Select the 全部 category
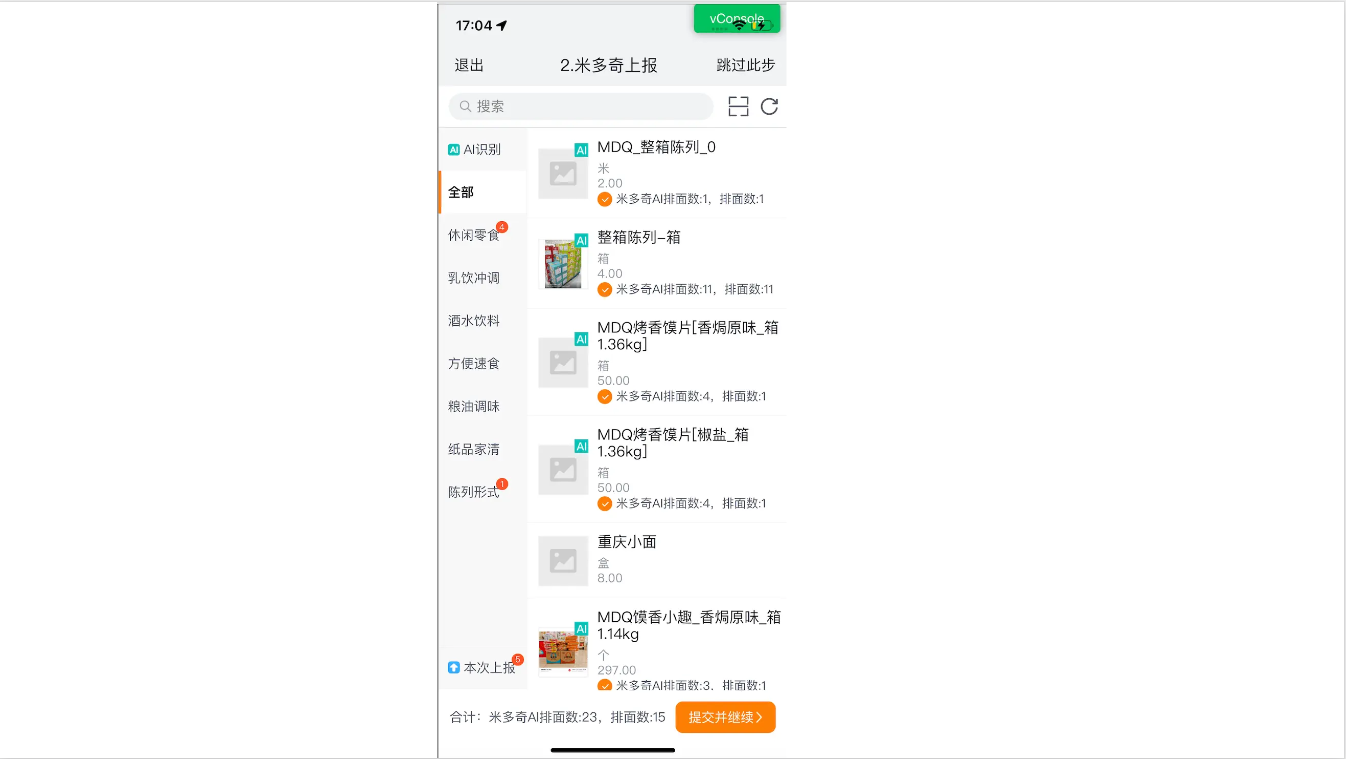The width and height of the screenshot is (1346, 759). pyautogui.click(x=482, y=192)
